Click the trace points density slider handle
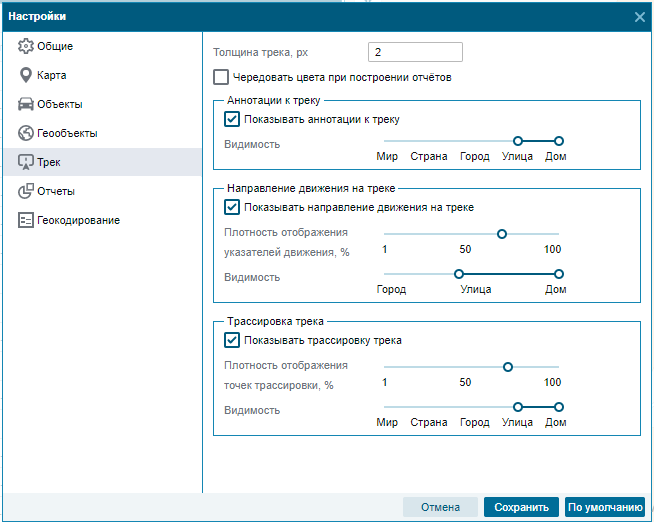The width and height of the screenshot is (654, 522). [x=508, y=367]
